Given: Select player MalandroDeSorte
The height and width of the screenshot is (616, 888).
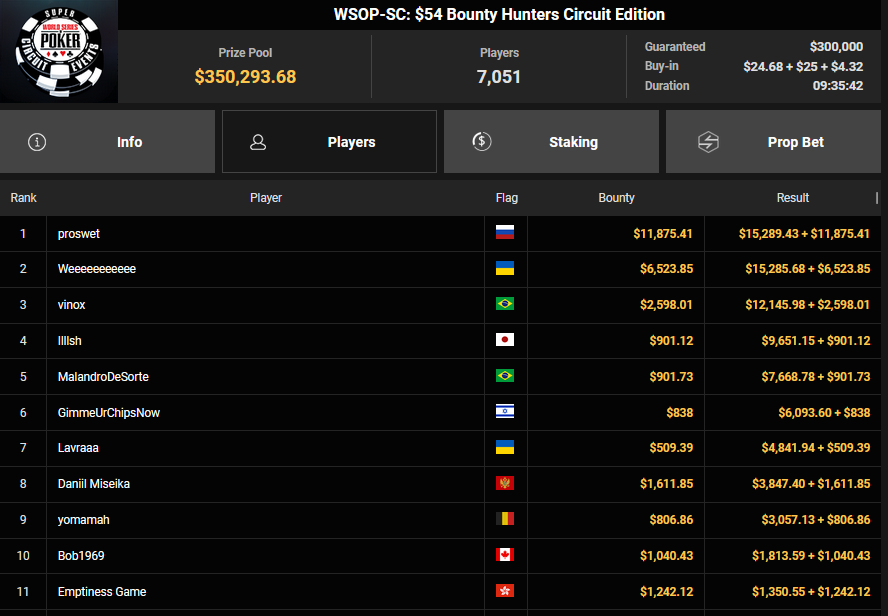Looking at the screenshot, I should [x=103, y=377].
